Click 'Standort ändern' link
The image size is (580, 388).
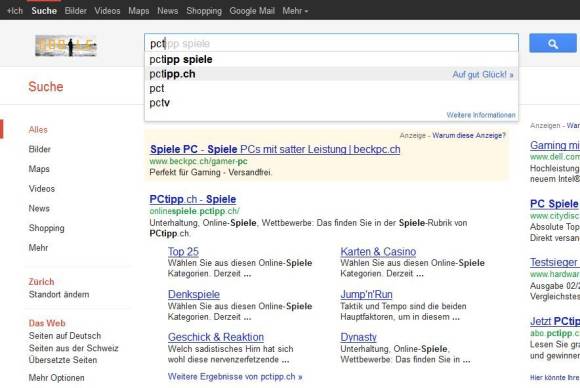pos(59,294)
